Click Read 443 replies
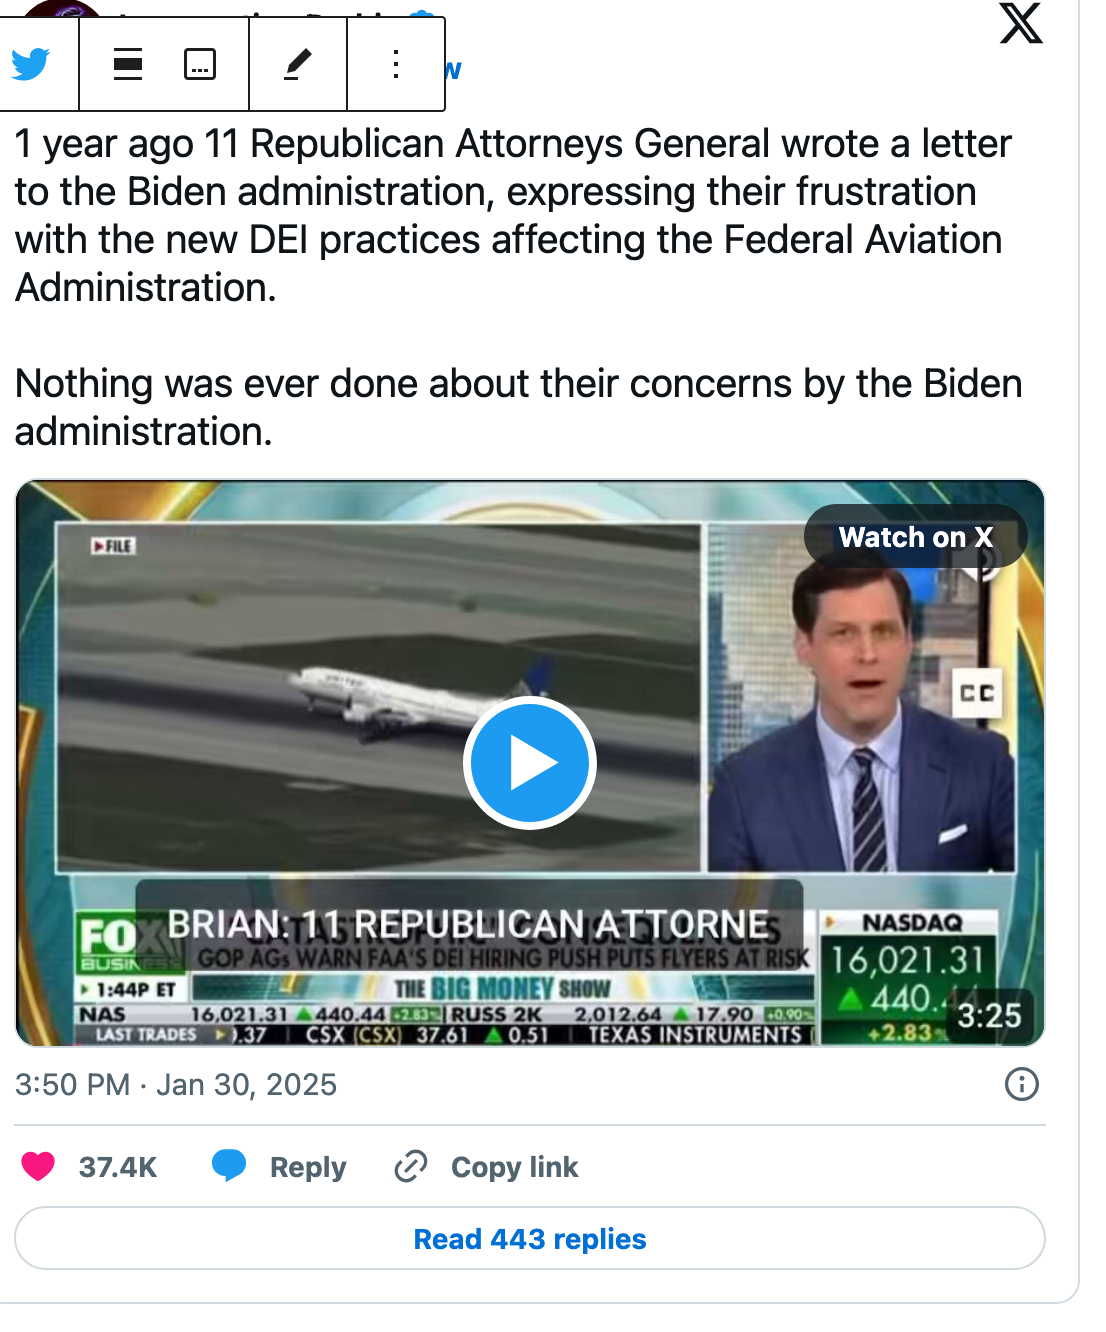This screenshot has width=1106, height=1332. tap(530, 1239)
